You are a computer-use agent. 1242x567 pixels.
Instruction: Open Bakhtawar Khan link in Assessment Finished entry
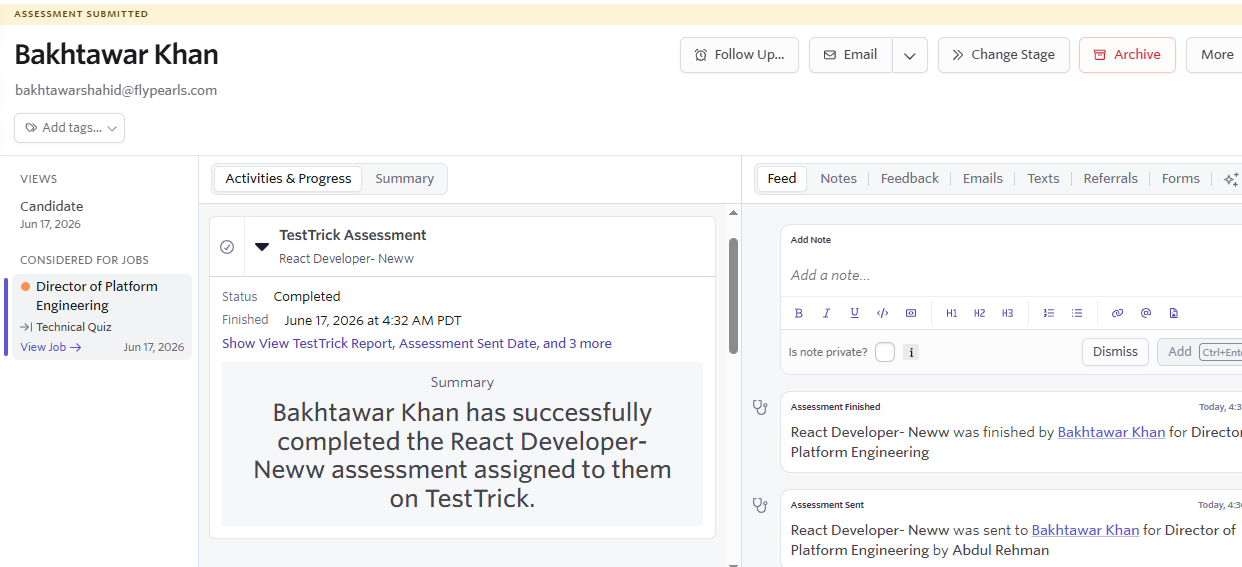click(1111, 432)
